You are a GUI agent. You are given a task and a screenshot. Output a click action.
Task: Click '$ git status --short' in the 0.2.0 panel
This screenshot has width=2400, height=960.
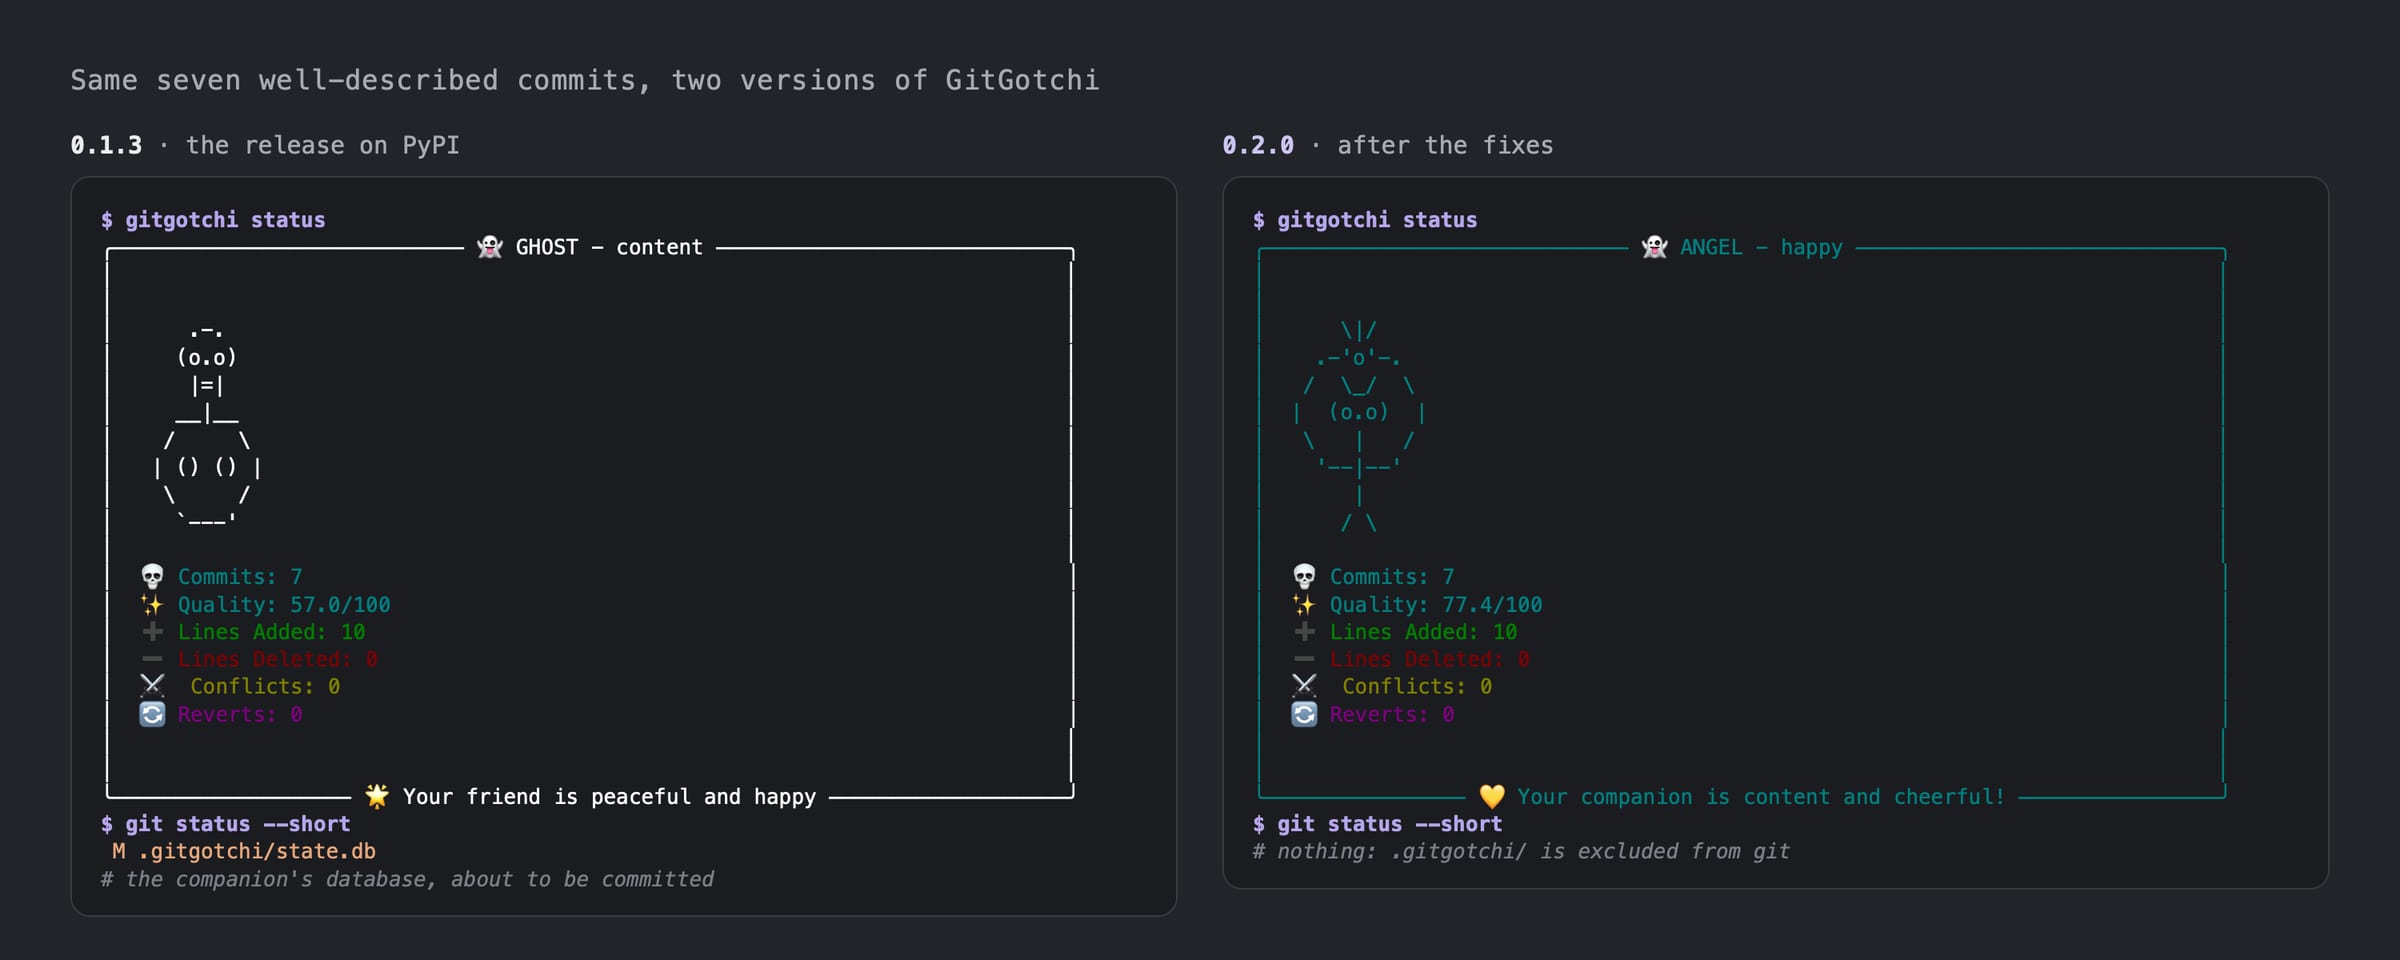pyautogui.click(x=1378, y=824)
